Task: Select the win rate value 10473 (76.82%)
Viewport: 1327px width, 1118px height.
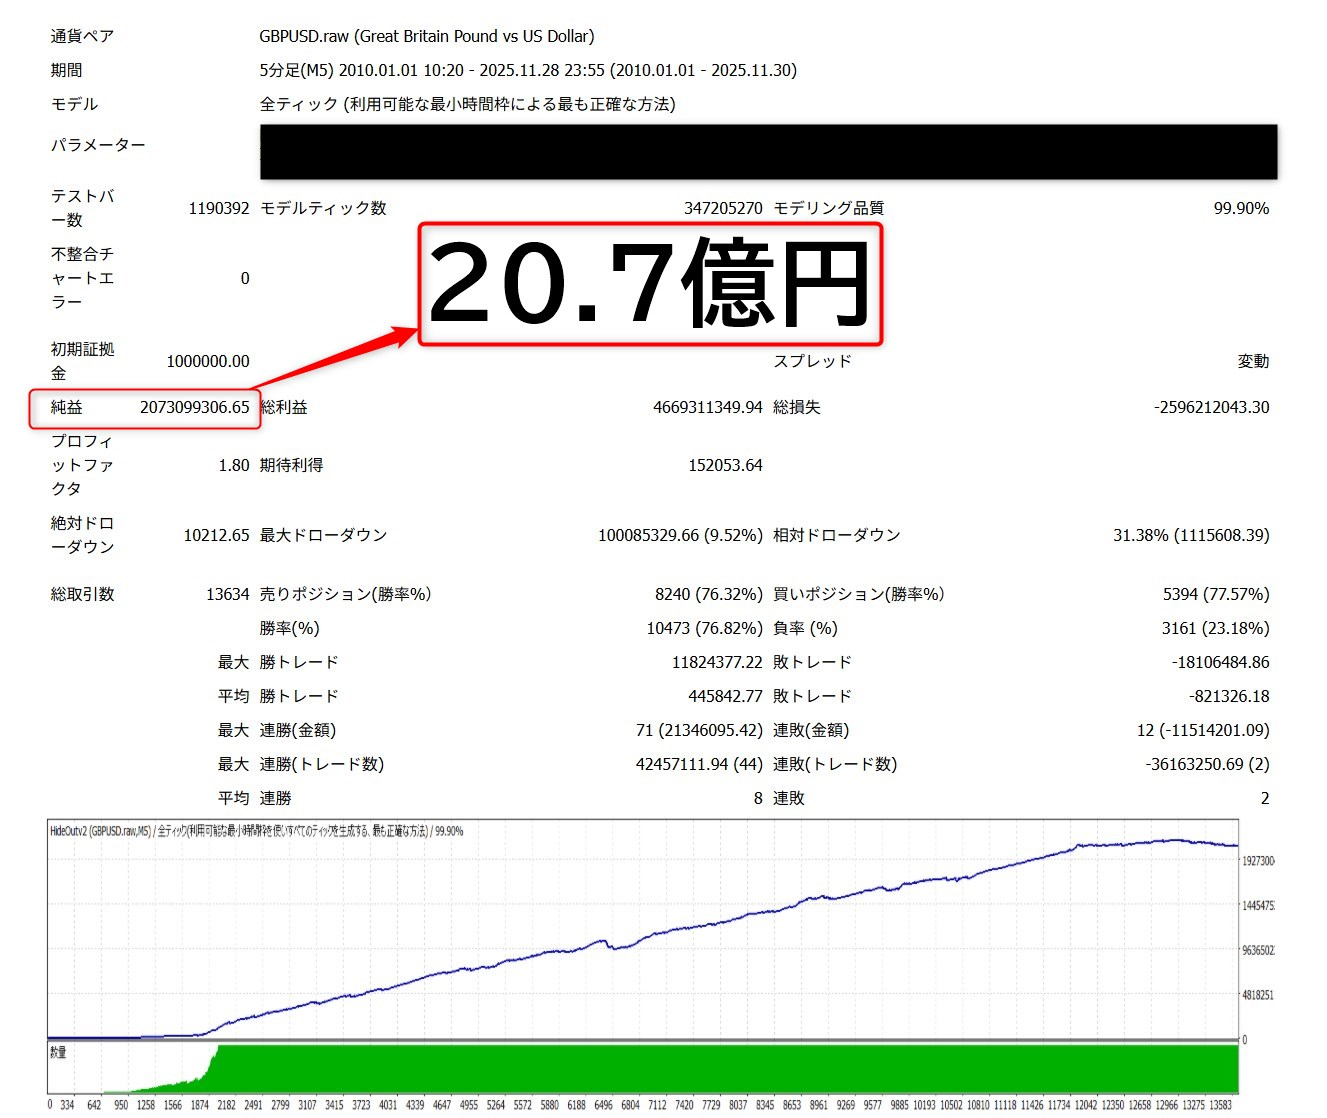Action: 704,628
